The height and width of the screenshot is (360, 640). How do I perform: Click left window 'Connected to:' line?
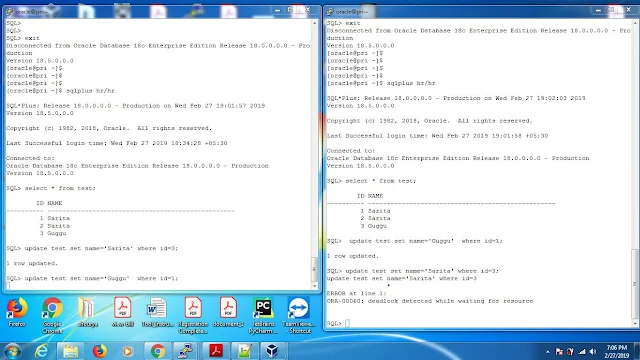pos(30,158)
